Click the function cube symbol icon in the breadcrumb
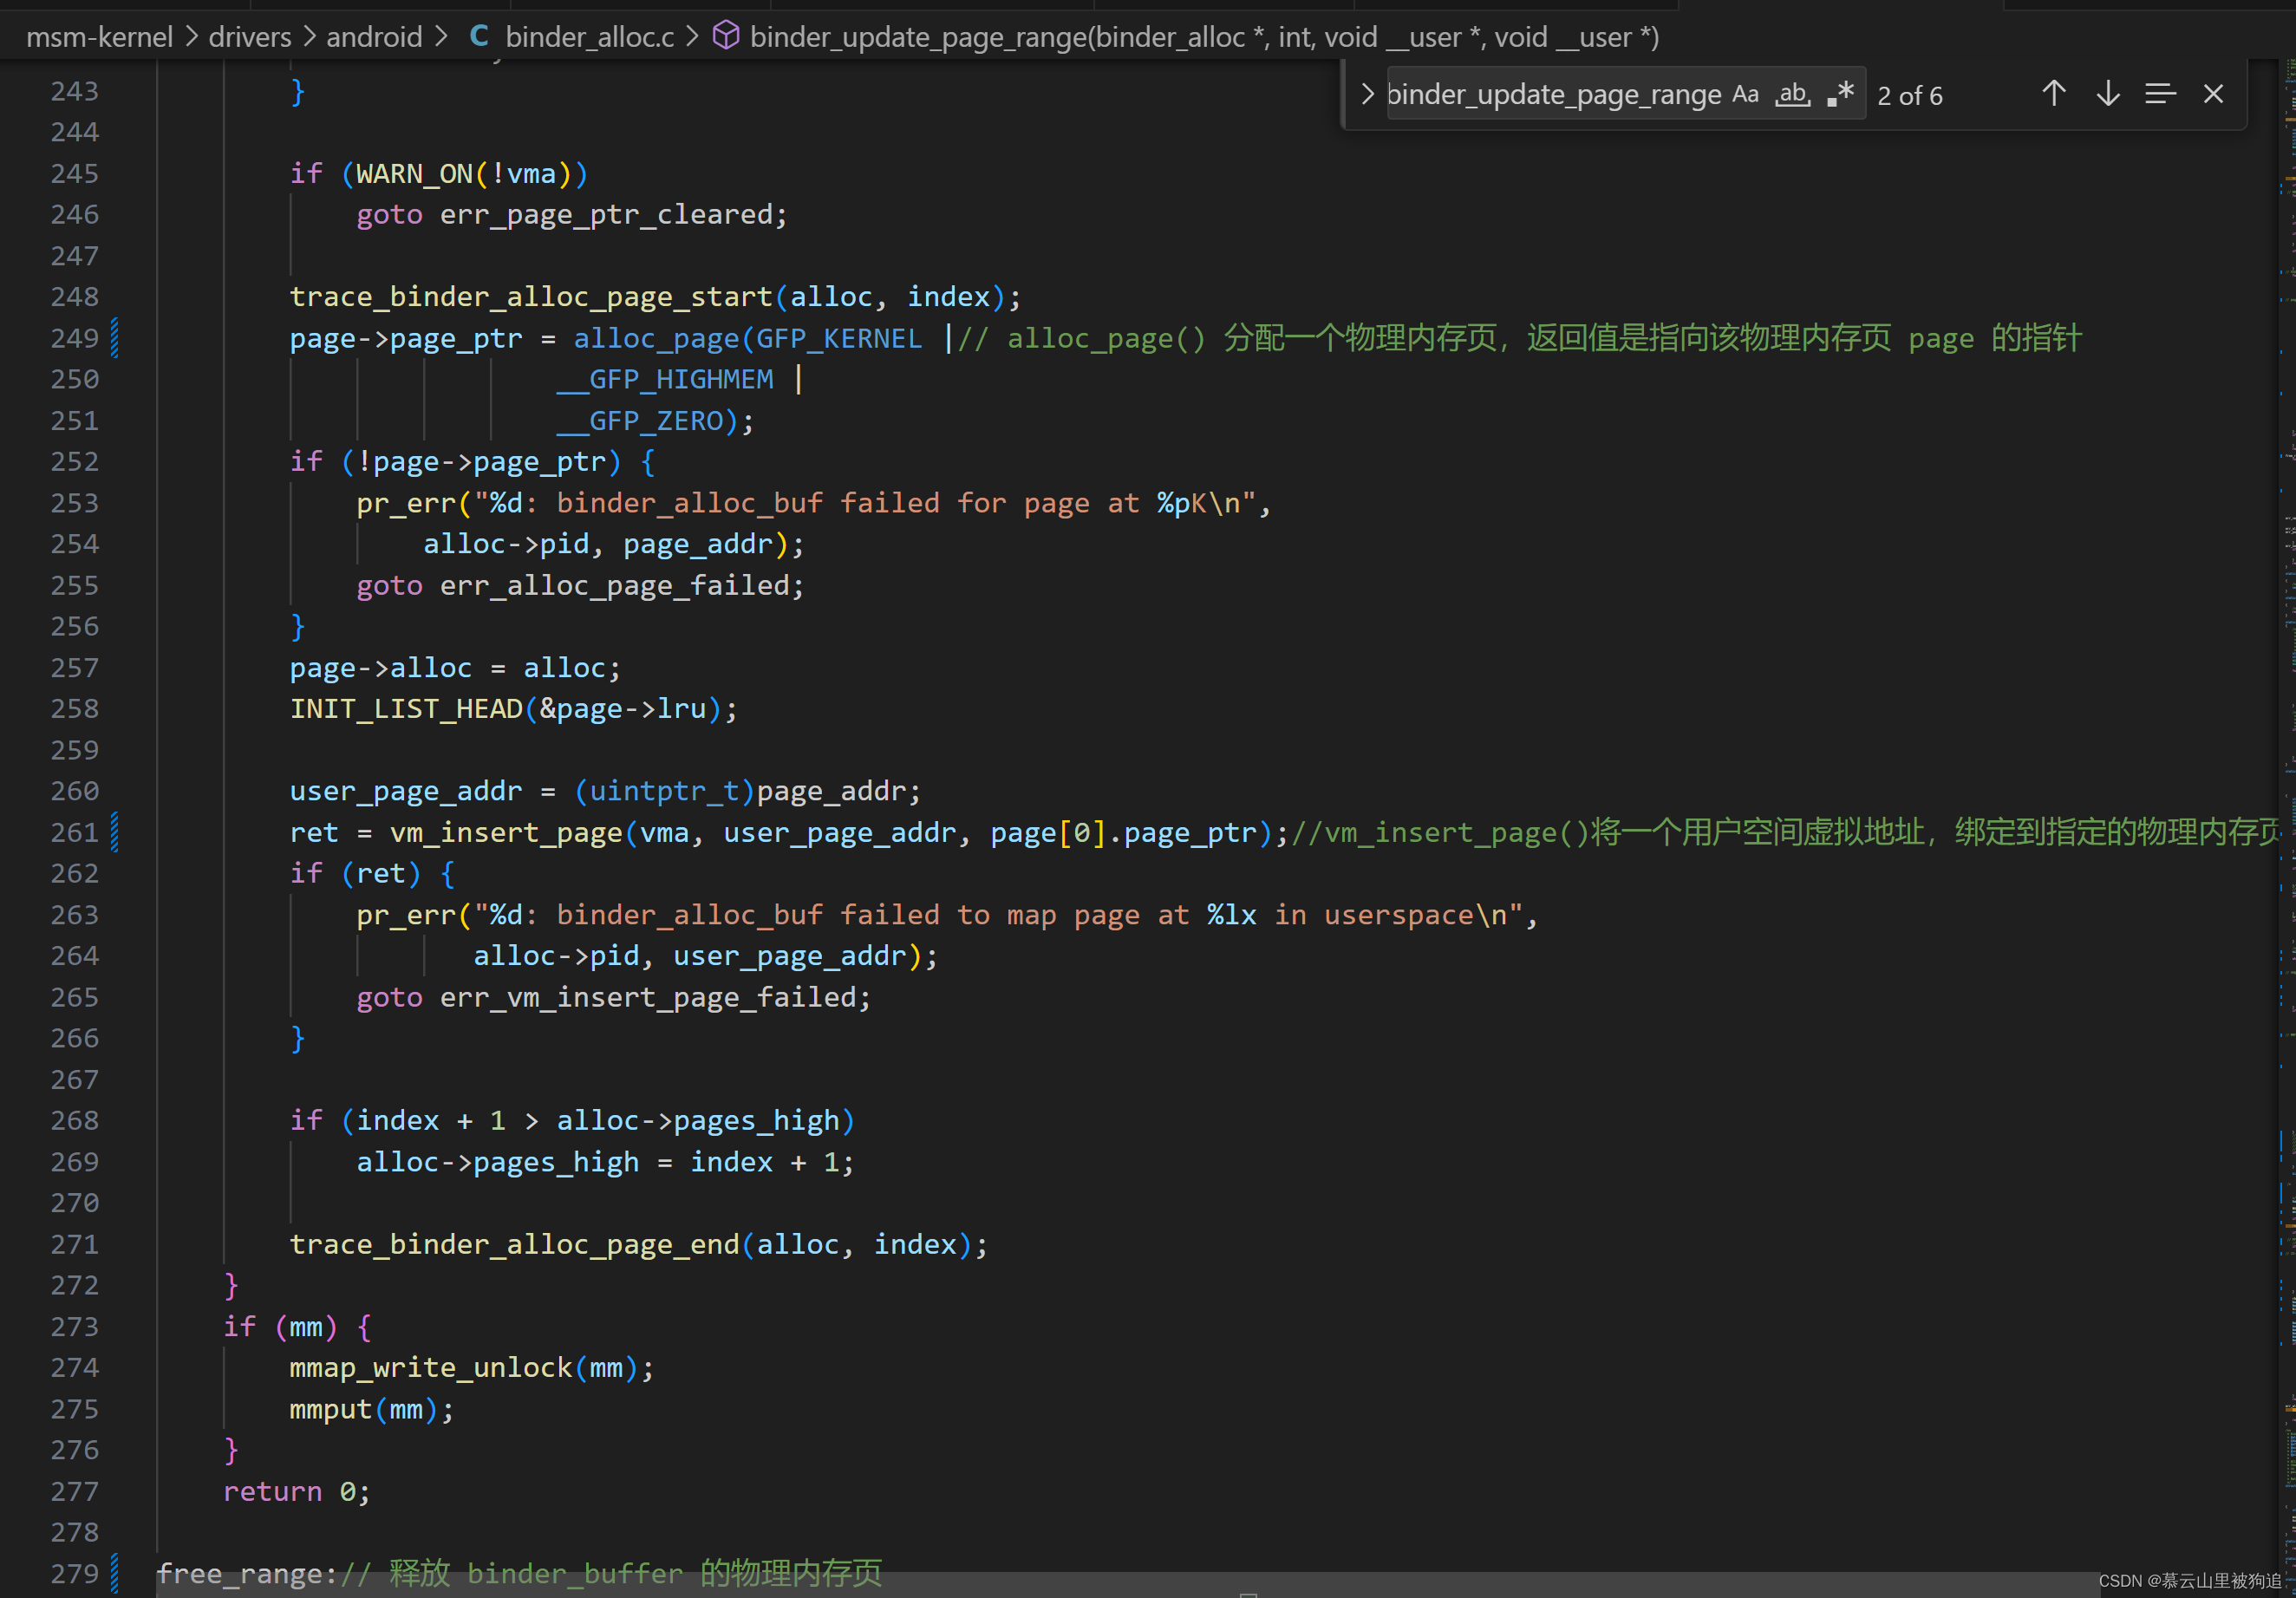Image resolution: width=2296 pixels, height=1598 pixels. 726,37
